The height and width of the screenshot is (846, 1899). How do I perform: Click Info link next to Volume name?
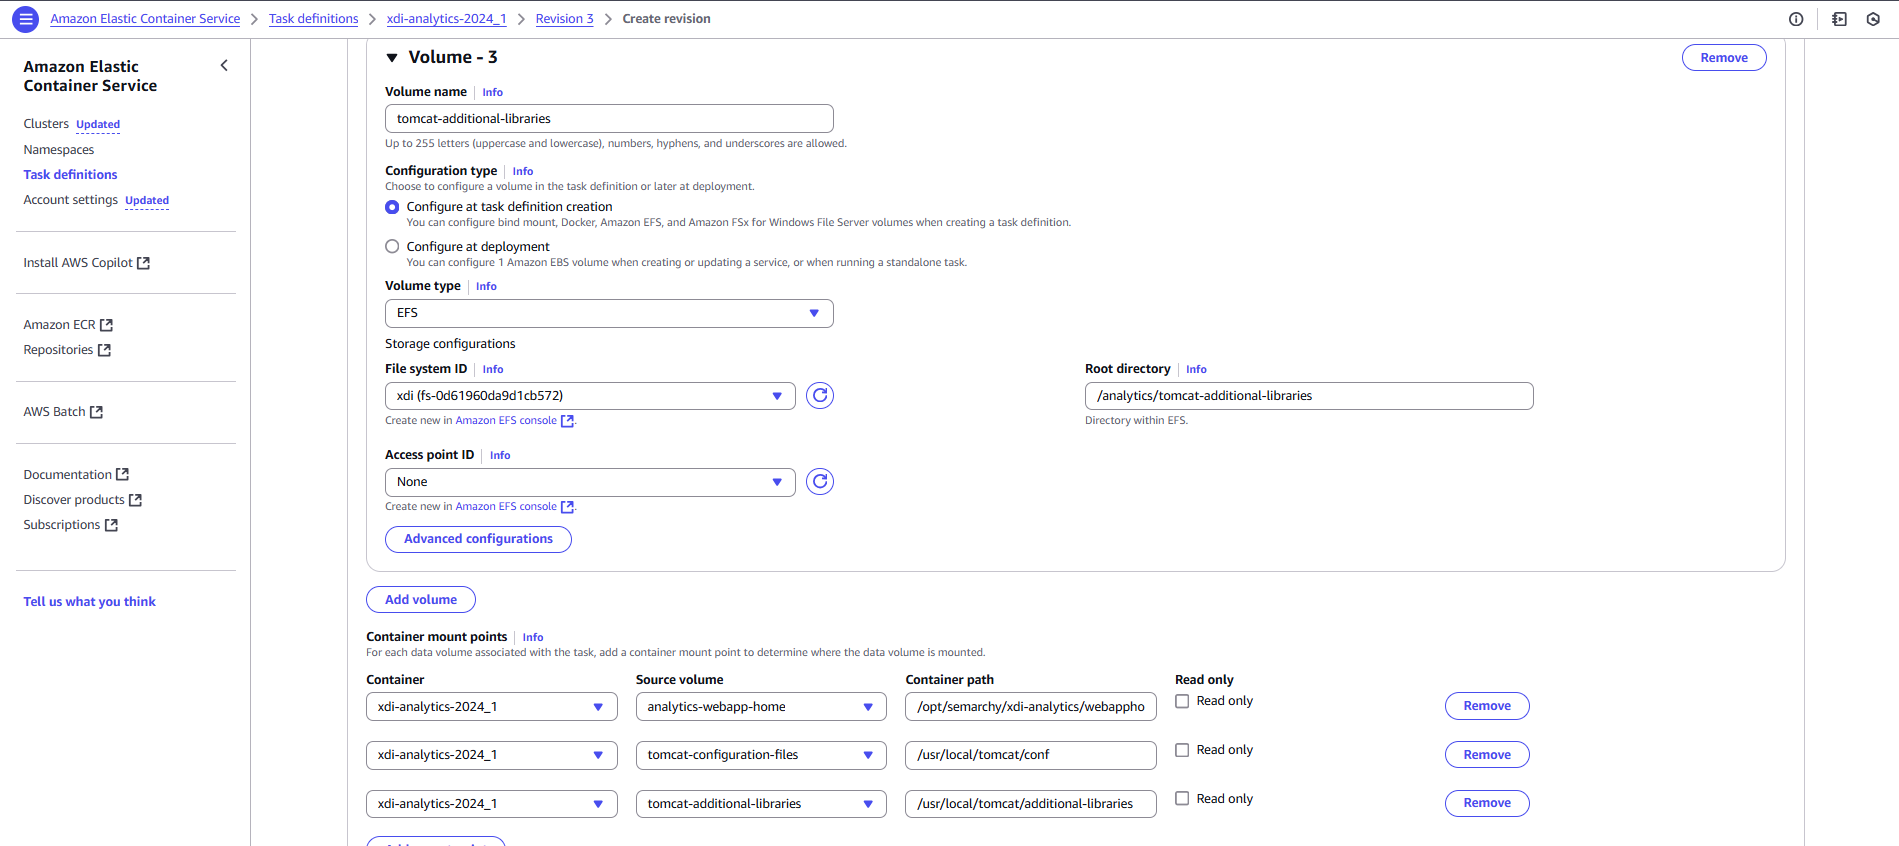[x=492, y=92]
